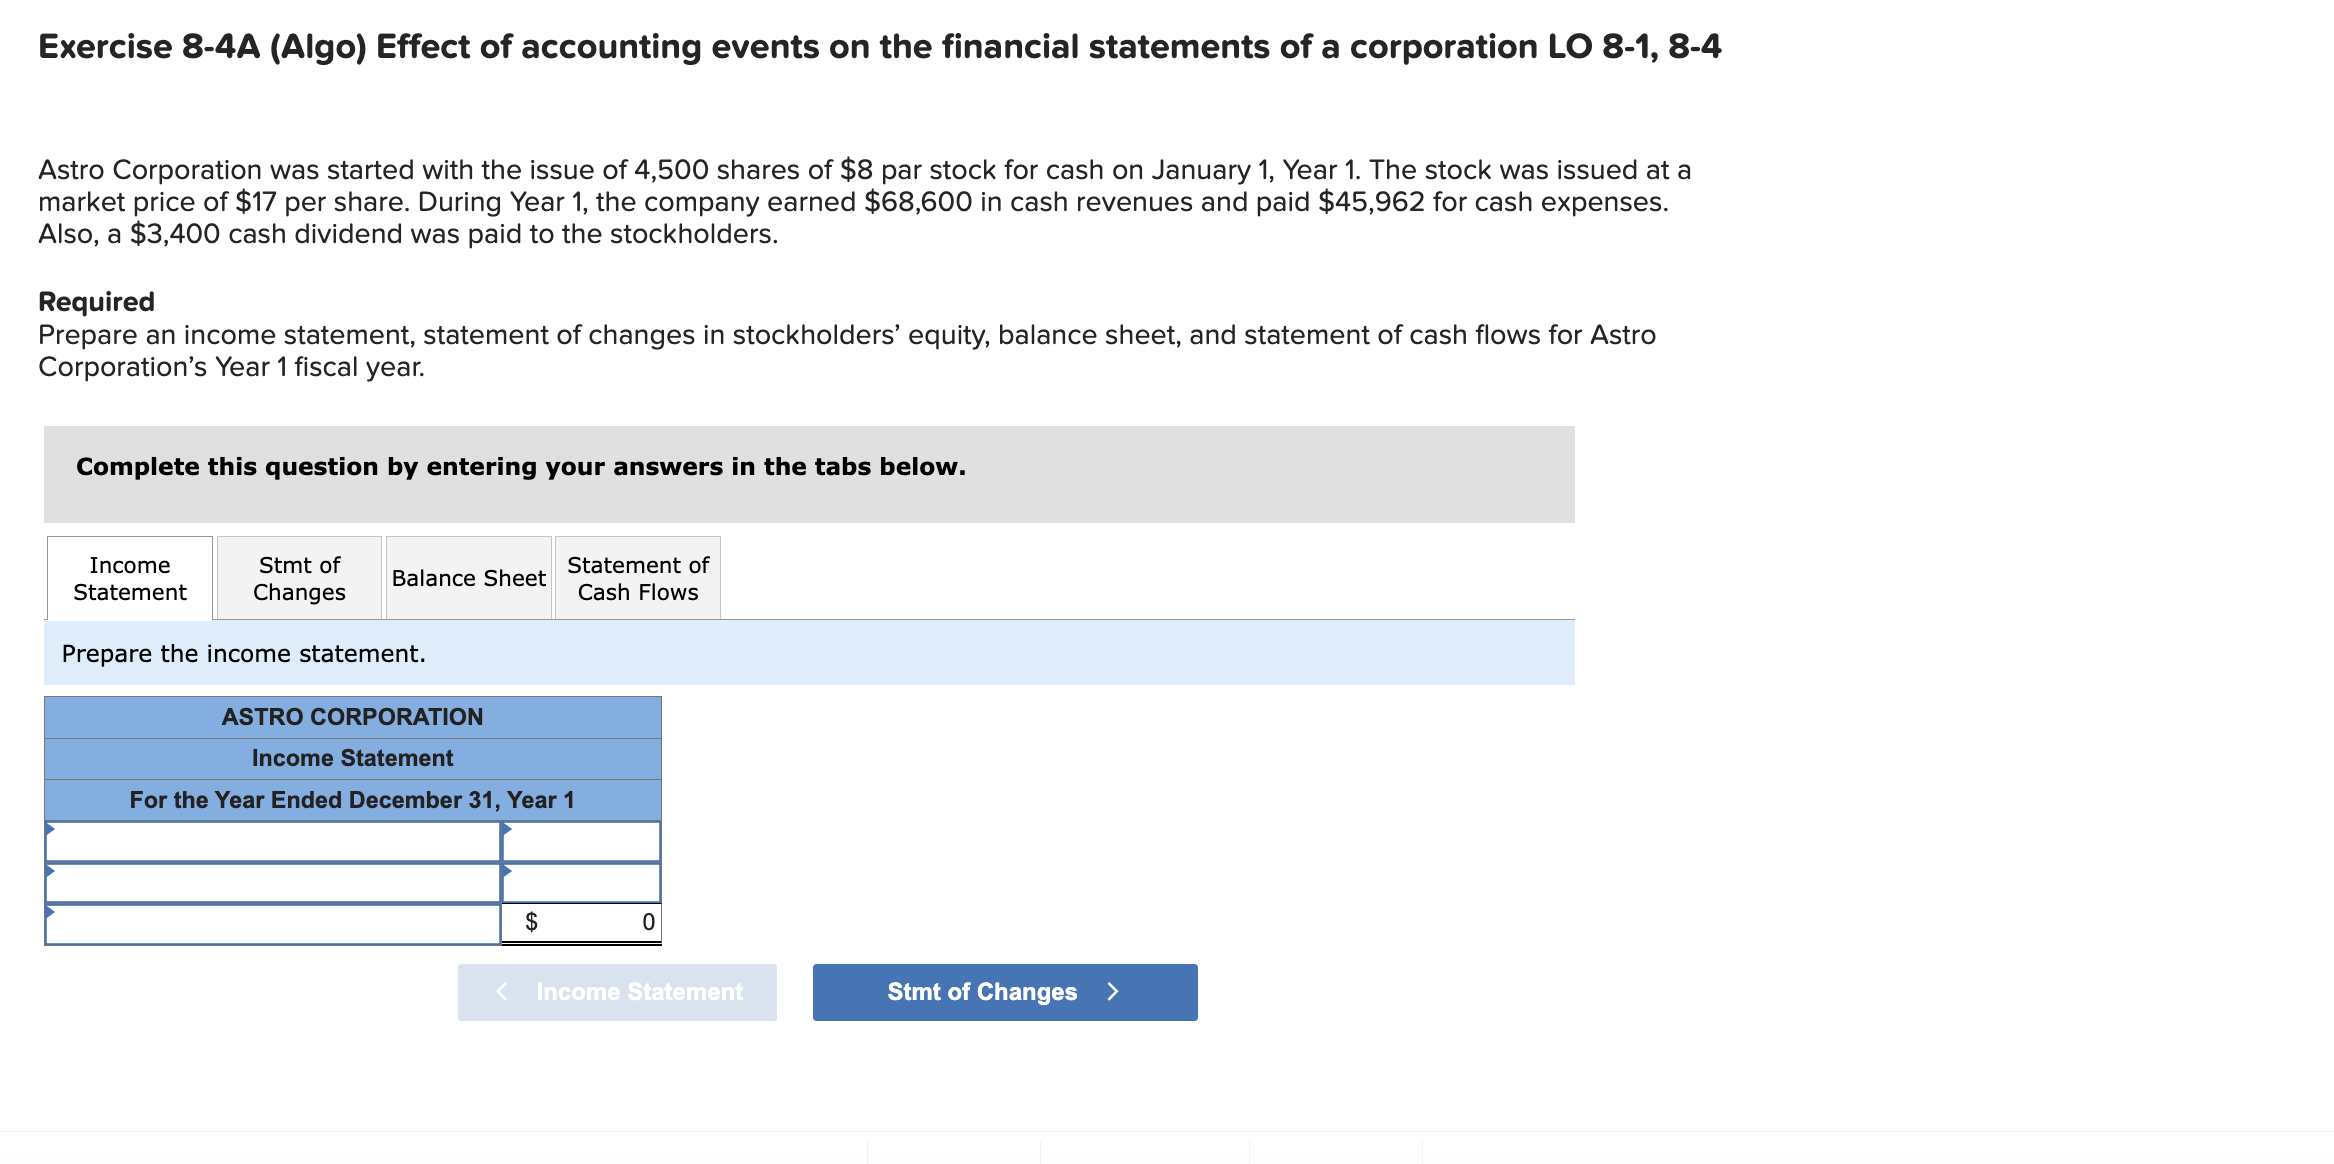Click the Year Ended December 31 header

click(352, 799)
